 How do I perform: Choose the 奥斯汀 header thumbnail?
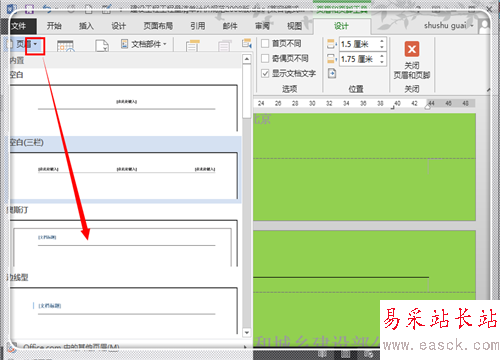coord(123,243)
